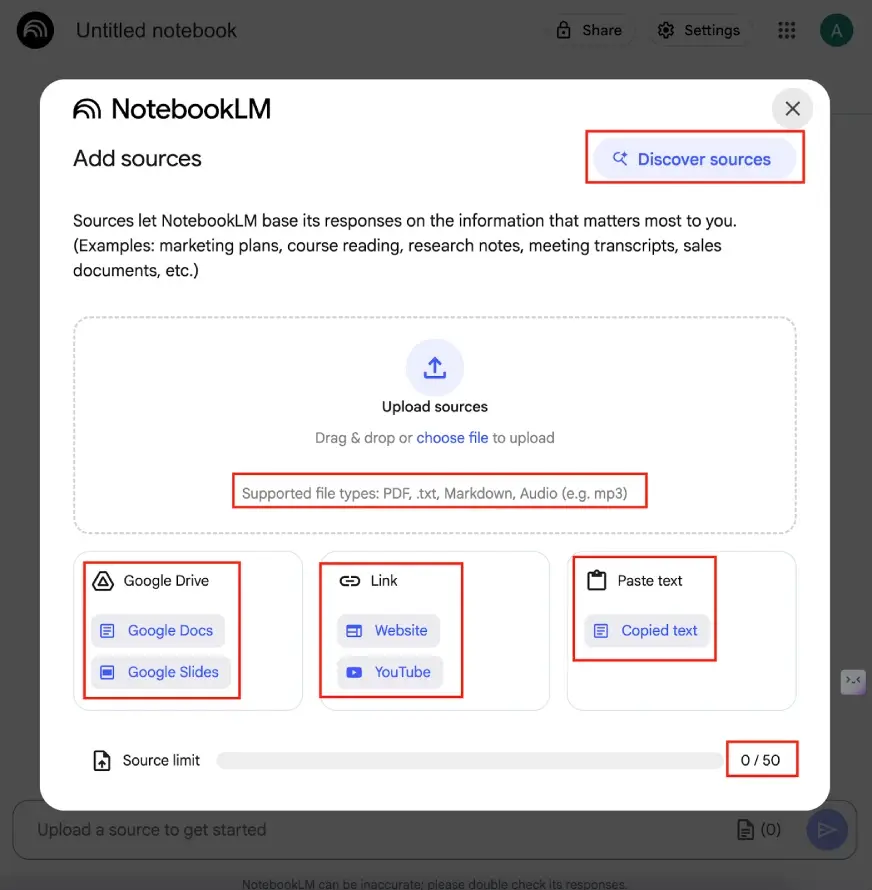This screenshot has height=890, width=872.
Task: Click the Untitled notebook title
Action: pyautogui.click(x=156, y=30)
